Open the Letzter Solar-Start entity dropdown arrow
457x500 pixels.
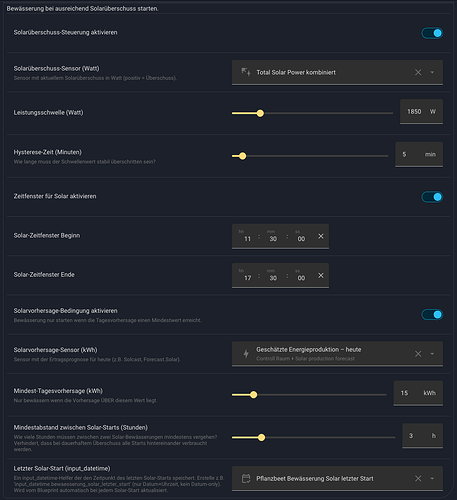pyautogui.click(x=432, y=479)
